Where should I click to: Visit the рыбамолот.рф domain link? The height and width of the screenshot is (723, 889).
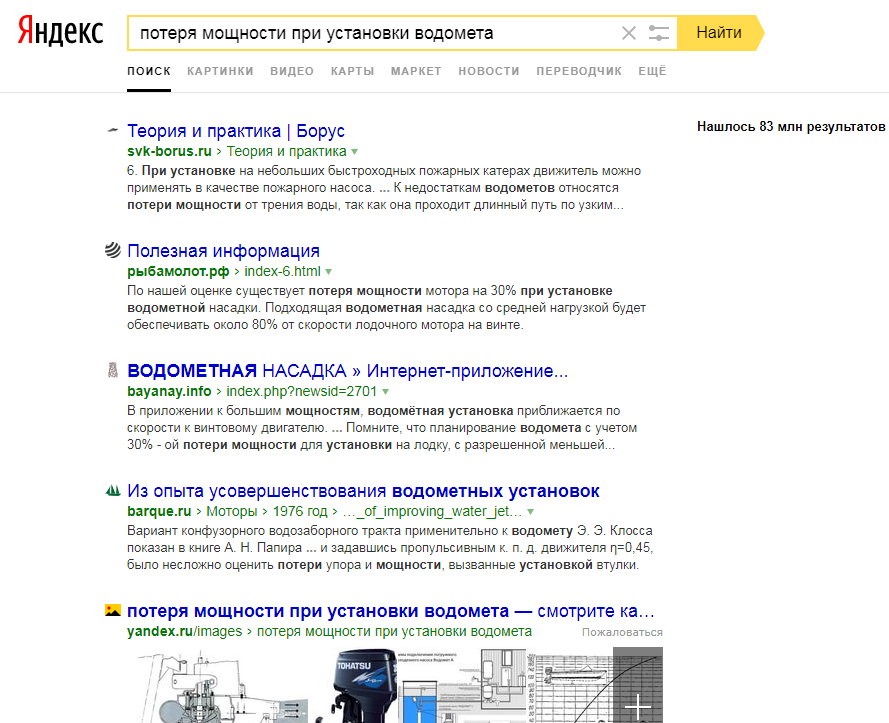(178, 272)
